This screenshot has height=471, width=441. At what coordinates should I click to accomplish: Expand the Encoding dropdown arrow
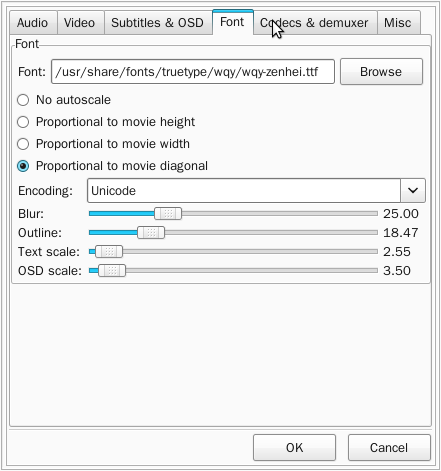pos(413,190)
